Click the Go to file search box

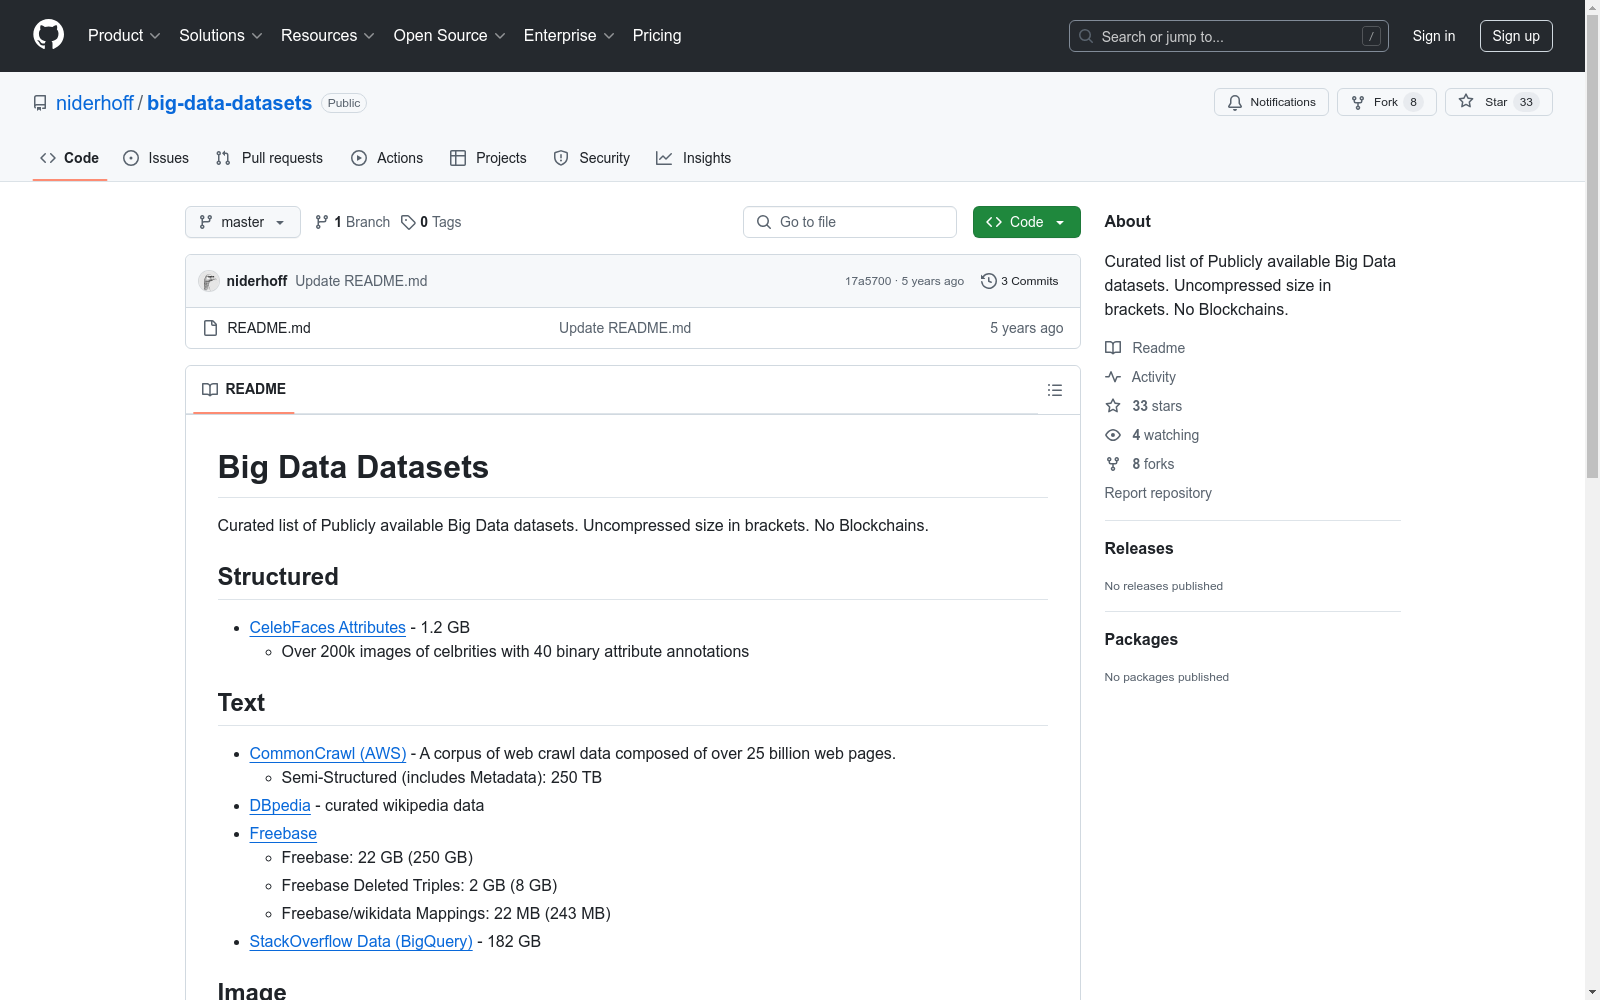pos(850,222)
